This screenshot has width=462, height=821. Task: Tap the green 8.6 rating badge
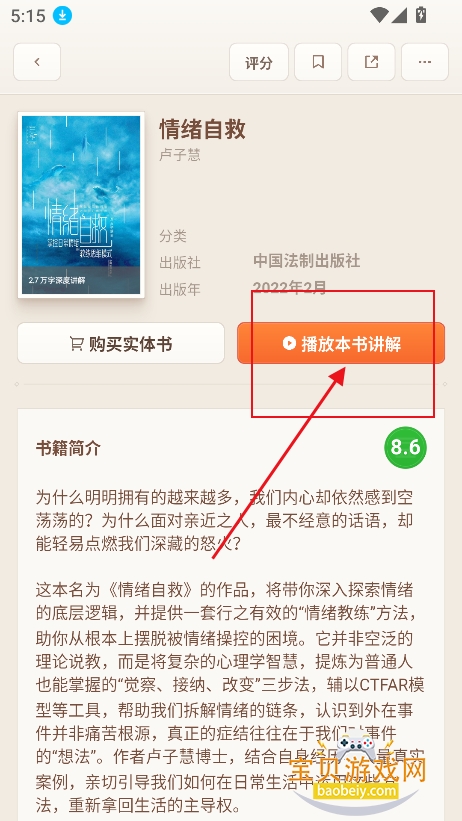tap(405, 448)
